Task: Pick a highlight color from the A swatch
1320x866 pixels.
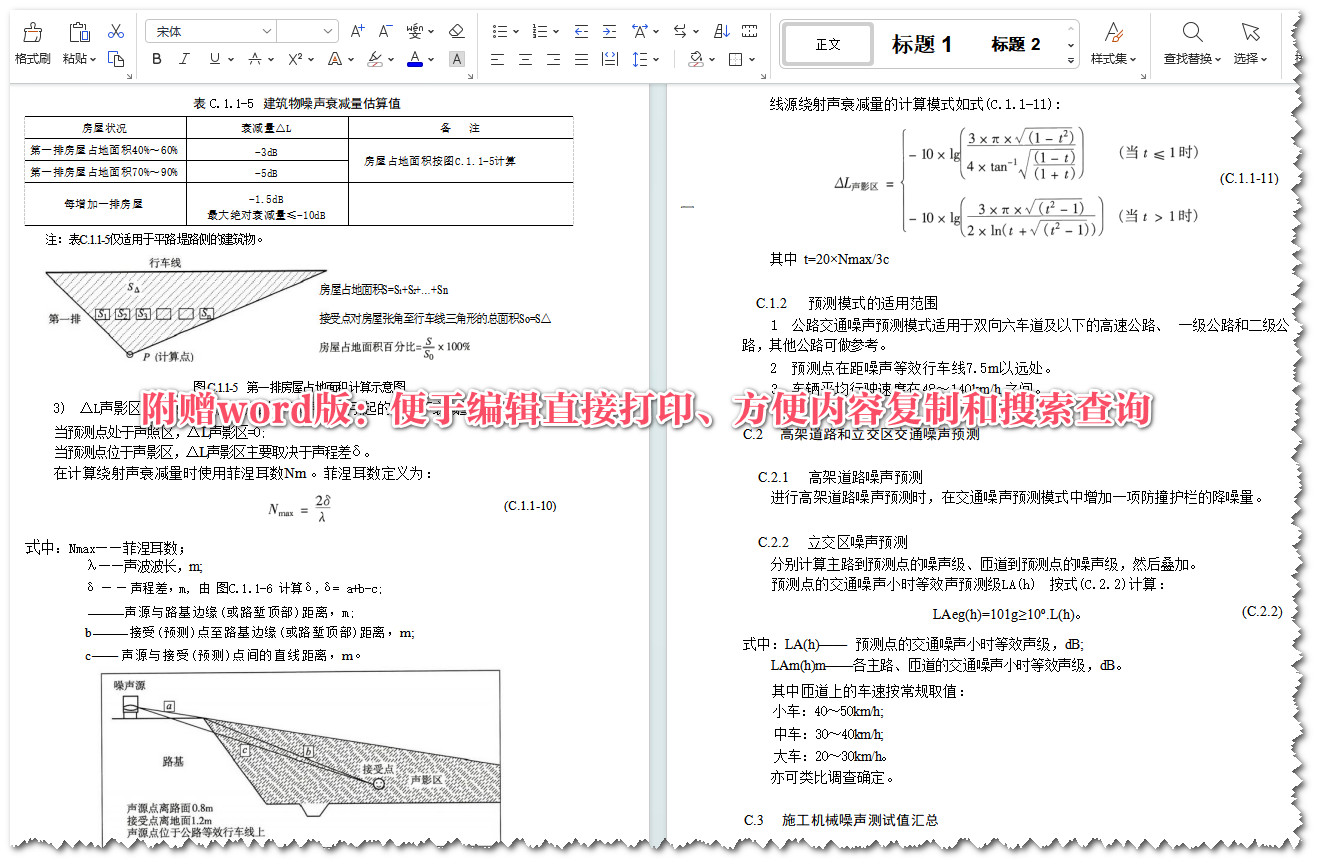Action: [457, 60]
